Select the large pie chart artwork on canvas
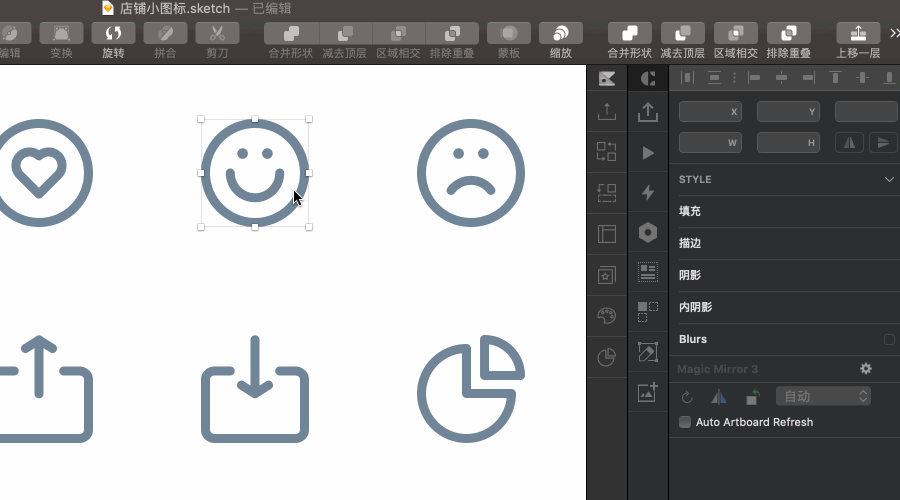The width and height of the screenshot is (900, 500). click(x=471, y=389)
